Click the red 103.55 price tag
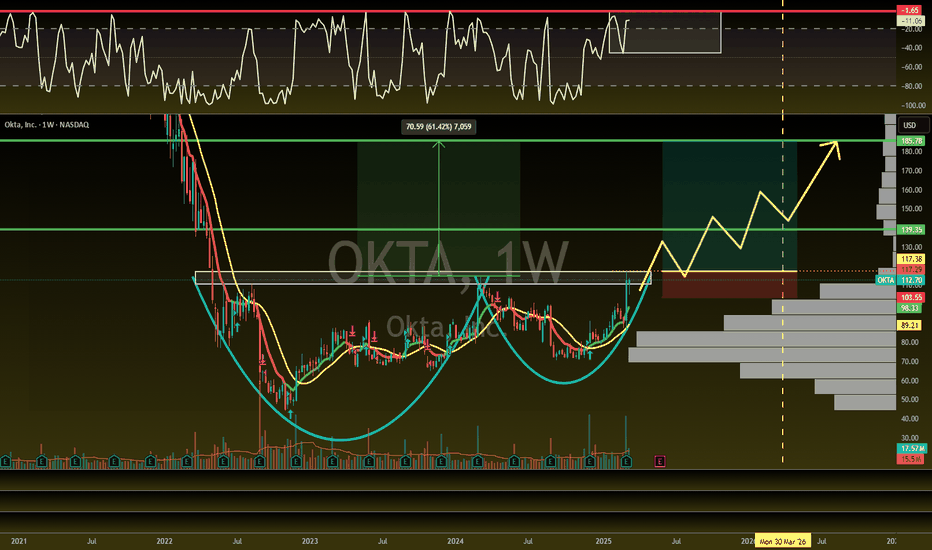The height and width of the screenshot is (550, 932). click(x=911, y=297)
